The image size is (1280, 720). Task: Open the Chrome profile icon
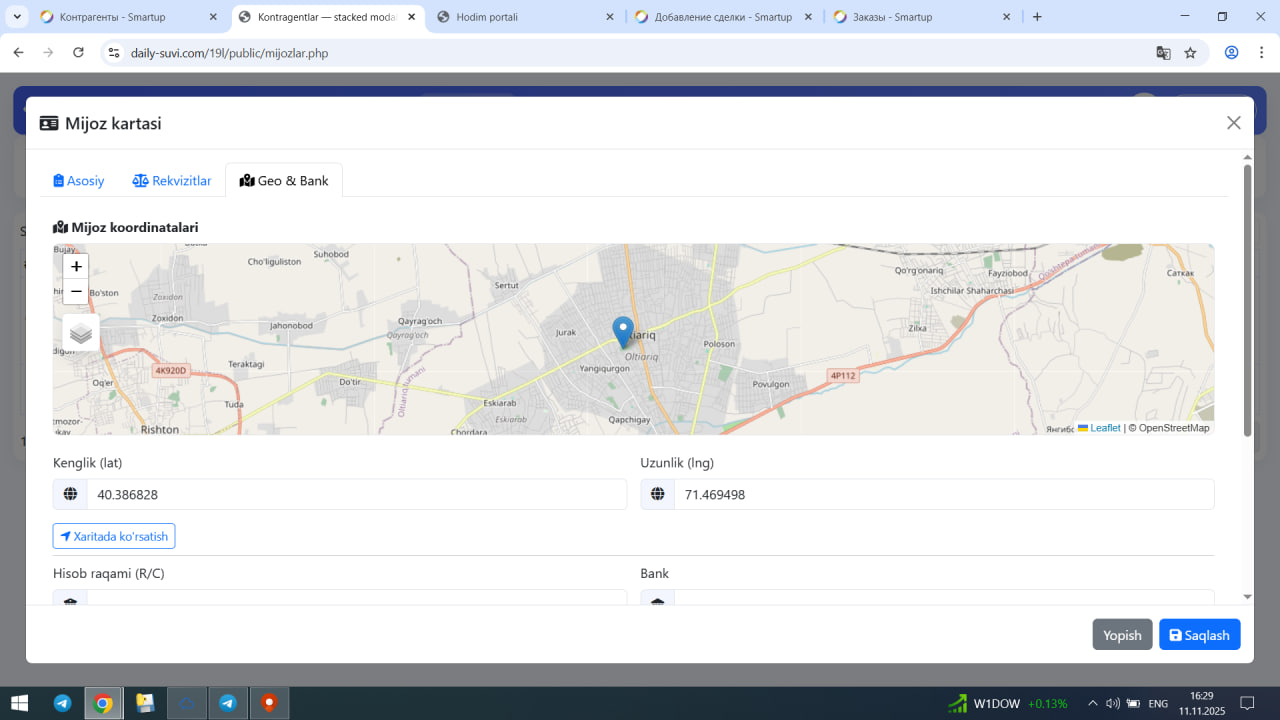[x=1232, y=53]
